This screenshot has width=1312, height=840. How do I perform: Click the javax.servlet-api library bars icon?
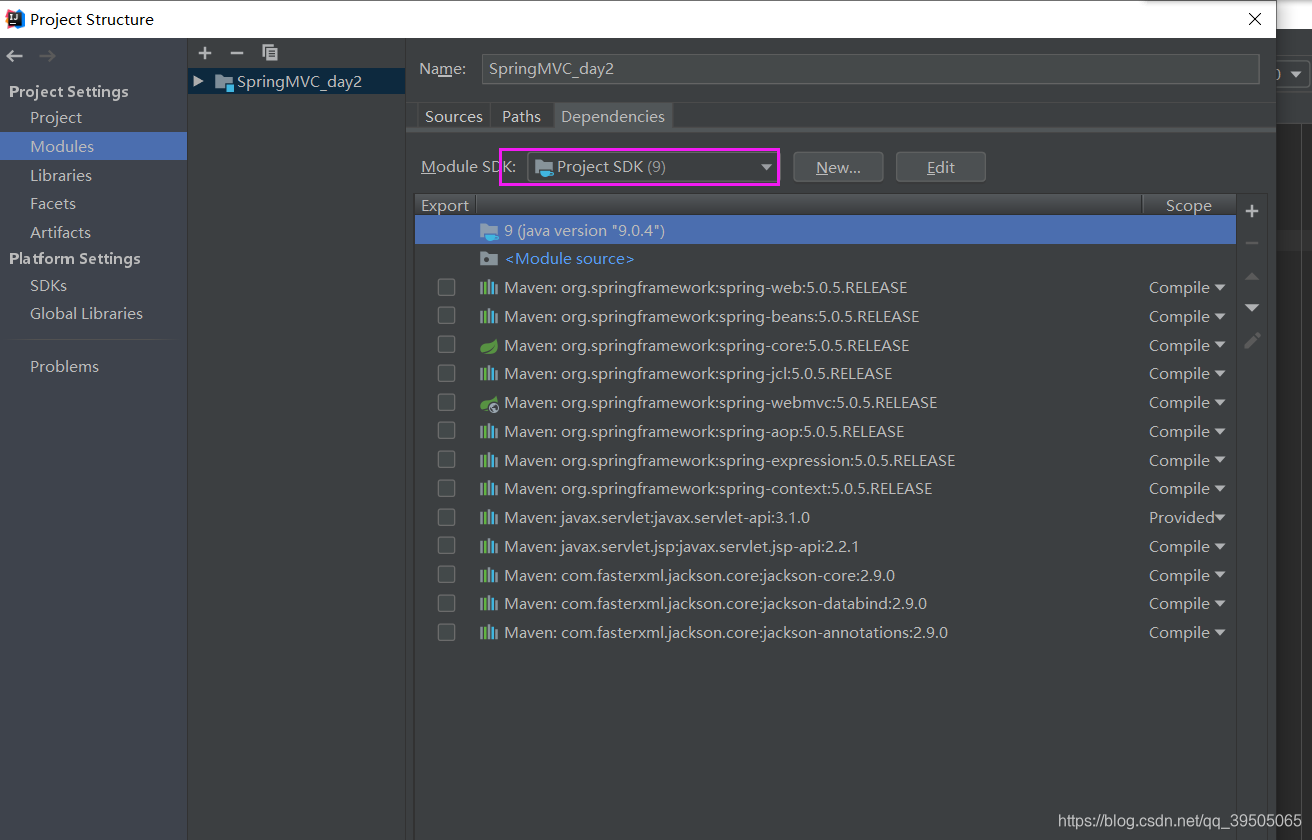[x=489, y=518]
